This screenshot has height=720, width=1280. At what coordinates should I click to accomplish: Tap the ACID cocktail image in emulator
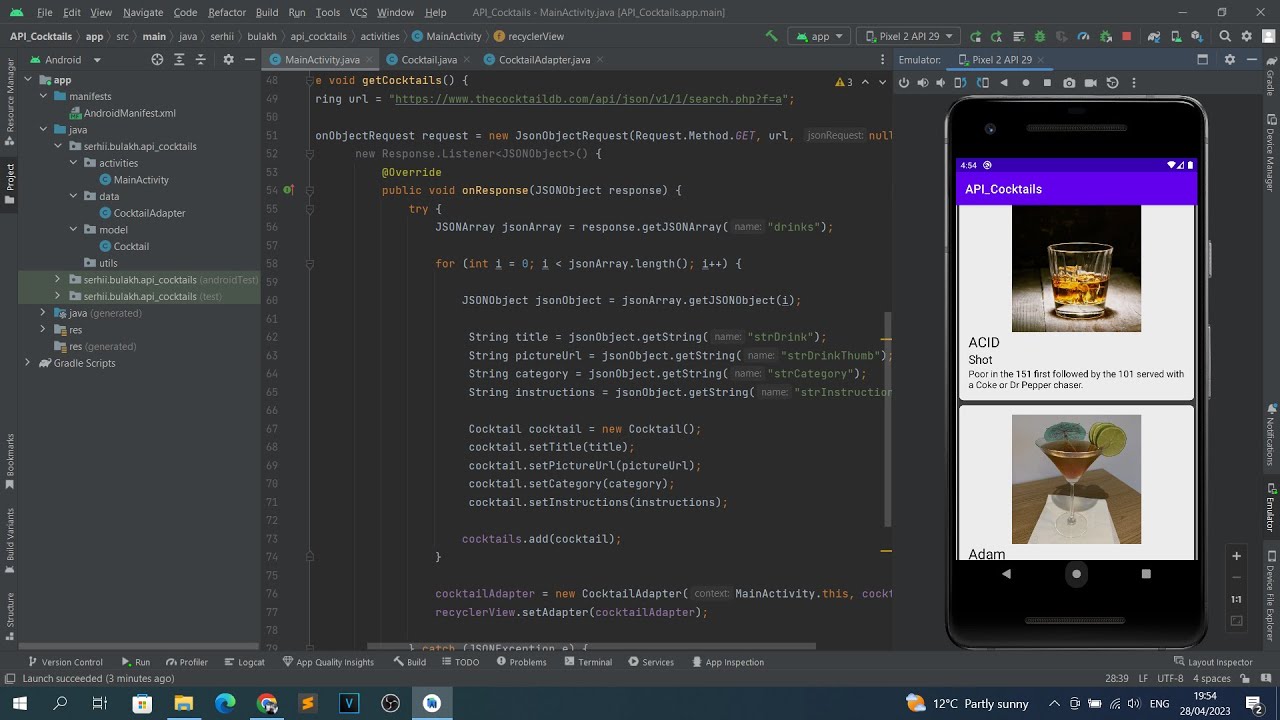coord(1076,268)
